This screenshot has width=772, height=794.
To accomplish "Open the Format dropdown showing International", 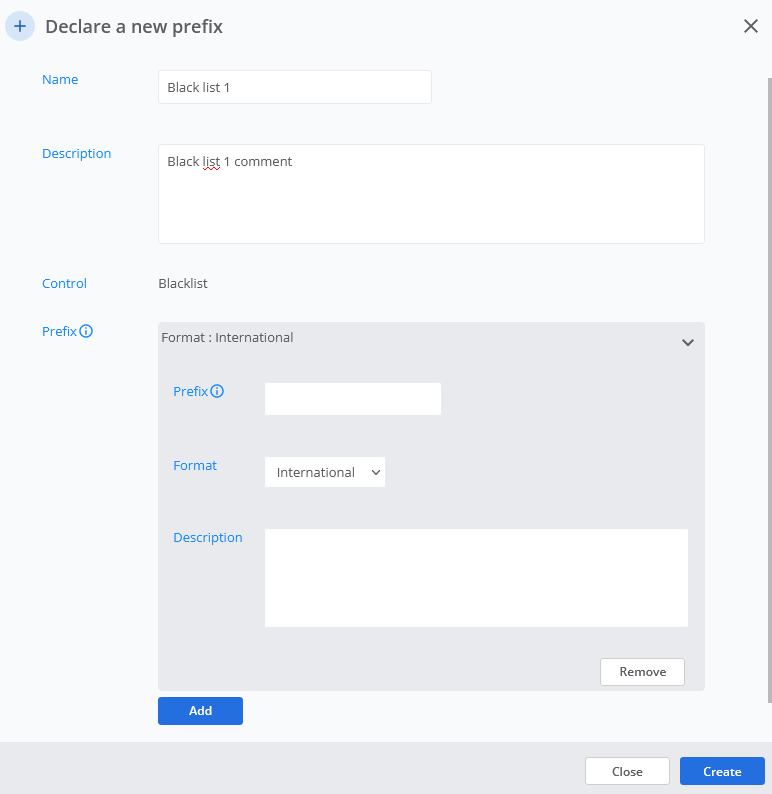I will click(325, 472).
